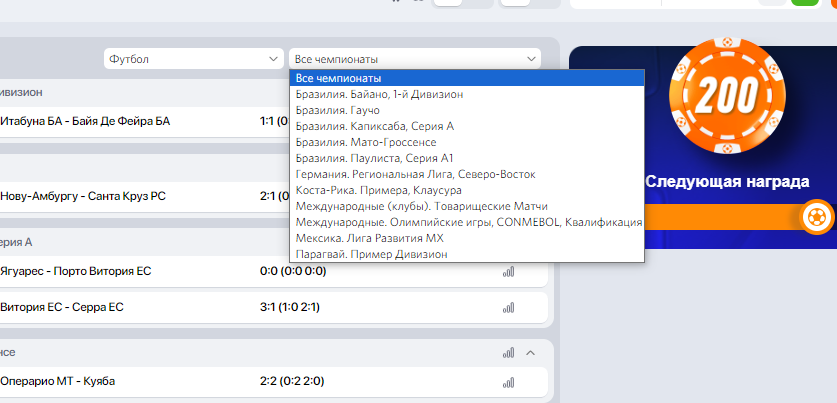Open match Витория ЕС - Серра ЕС

62,307
